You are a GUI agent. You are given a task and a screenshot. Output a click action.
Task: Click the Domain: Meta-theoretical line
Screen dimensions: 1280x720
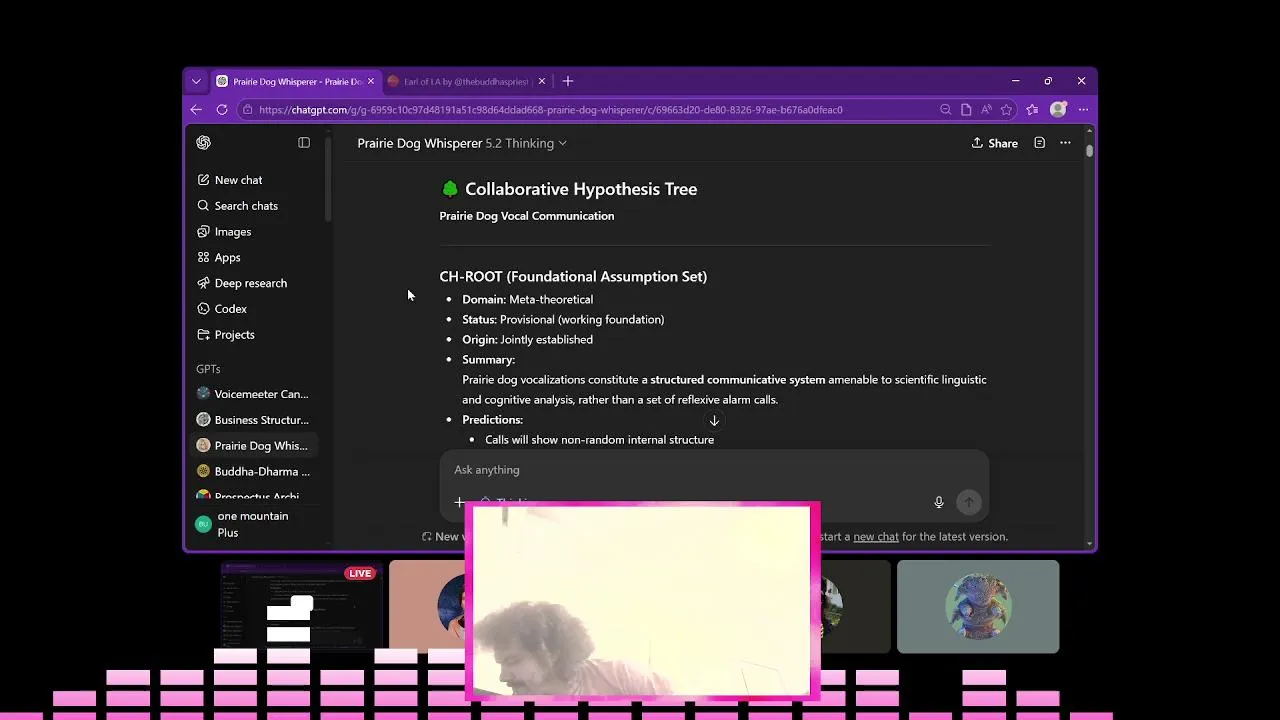[x=527, y=299]
